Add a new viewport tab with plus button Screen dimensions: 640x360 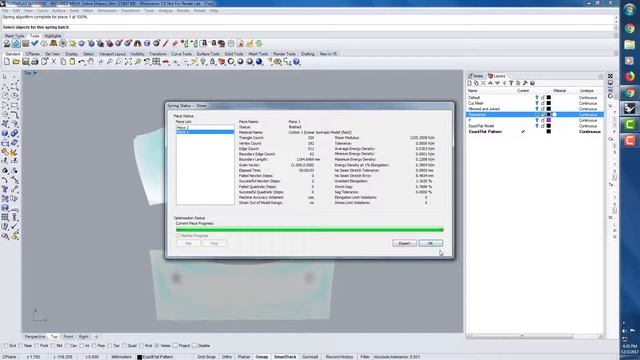[x=96, y=337]
